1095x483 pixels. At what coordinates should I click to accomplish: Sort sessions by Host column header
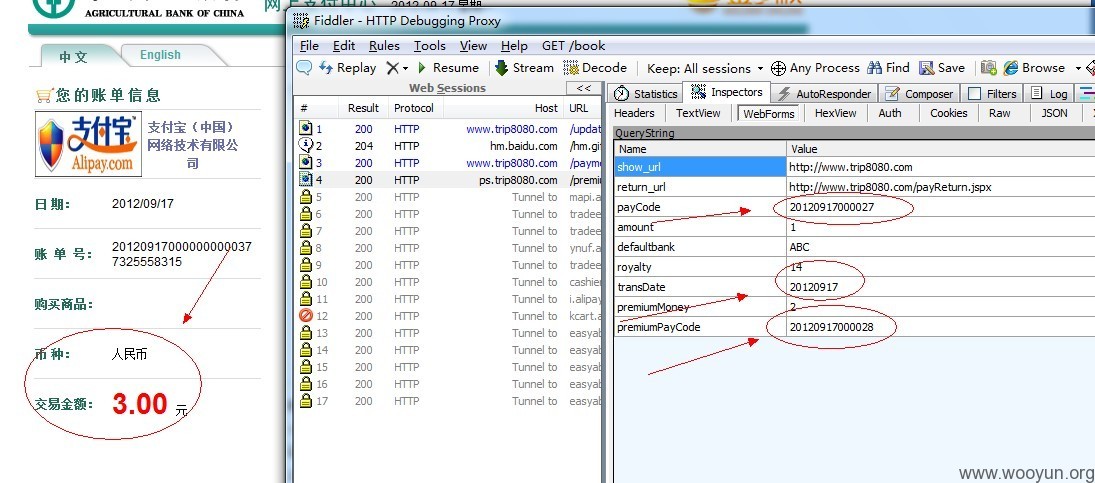(x=503, y=108)
